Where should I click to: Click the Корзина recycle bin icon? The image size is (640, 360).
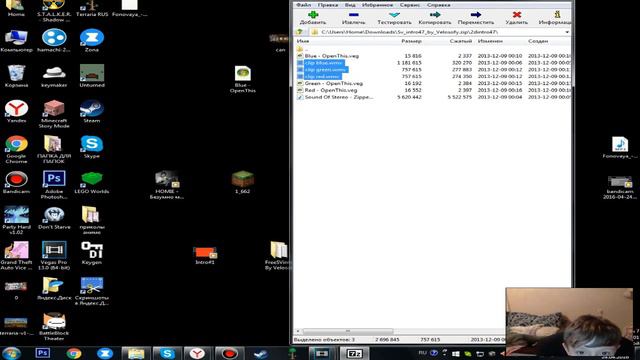16,76
